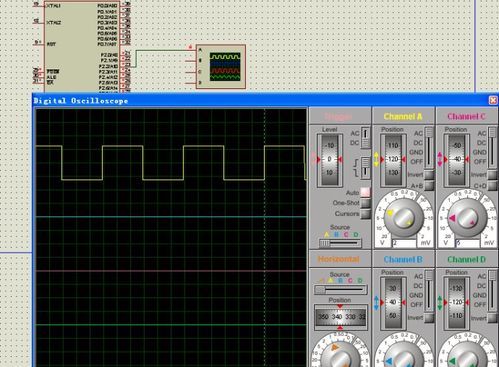Screen dimensions: 499x367
Task: Enable the Cursors button
Action: (x=366, y=213)
